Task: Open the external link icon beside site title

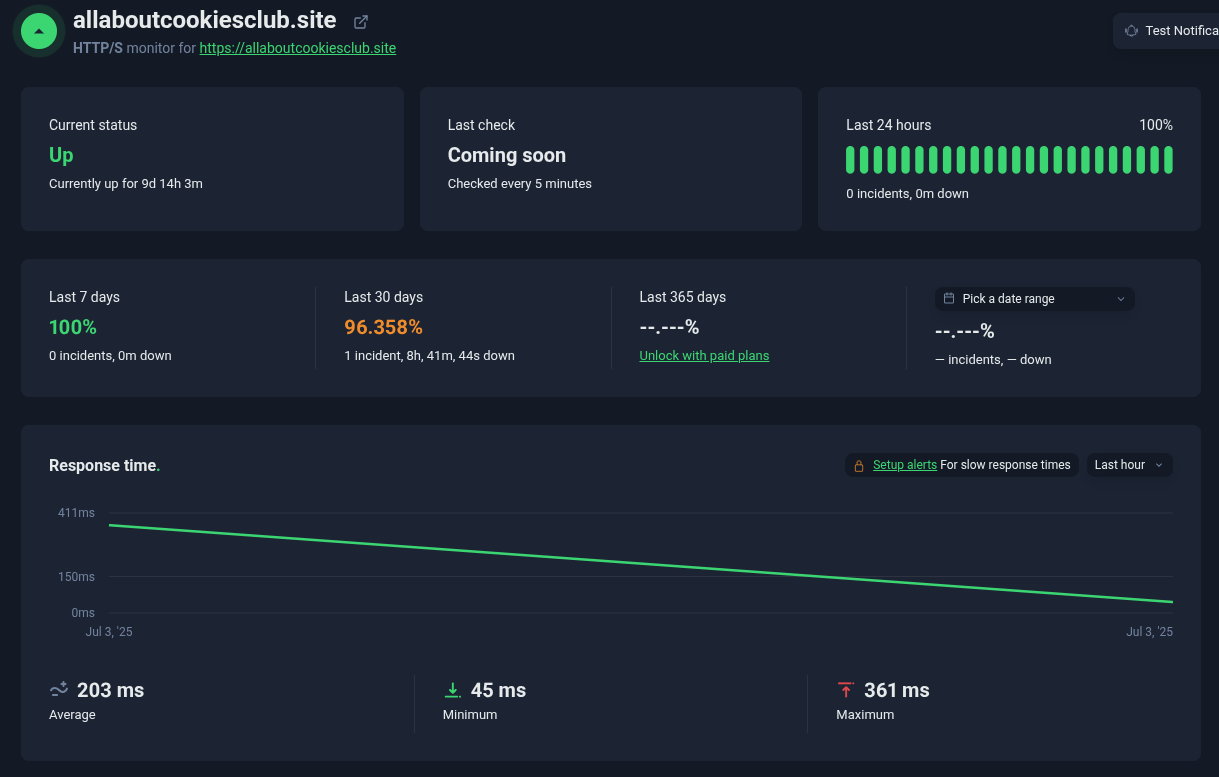Action: tap(361, 21)
